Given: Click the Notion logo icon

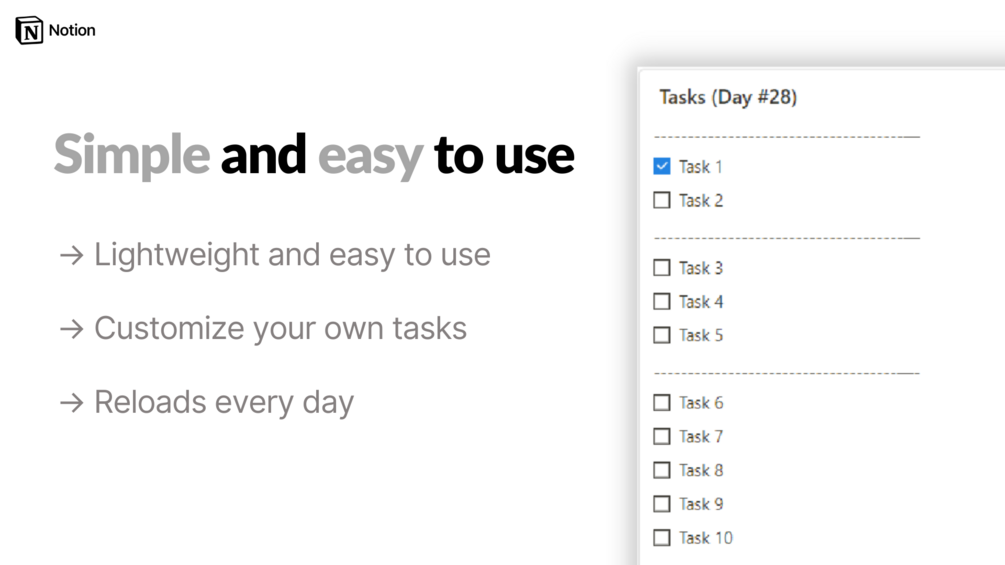Looking at the screenshot, I should pos(29,30).
